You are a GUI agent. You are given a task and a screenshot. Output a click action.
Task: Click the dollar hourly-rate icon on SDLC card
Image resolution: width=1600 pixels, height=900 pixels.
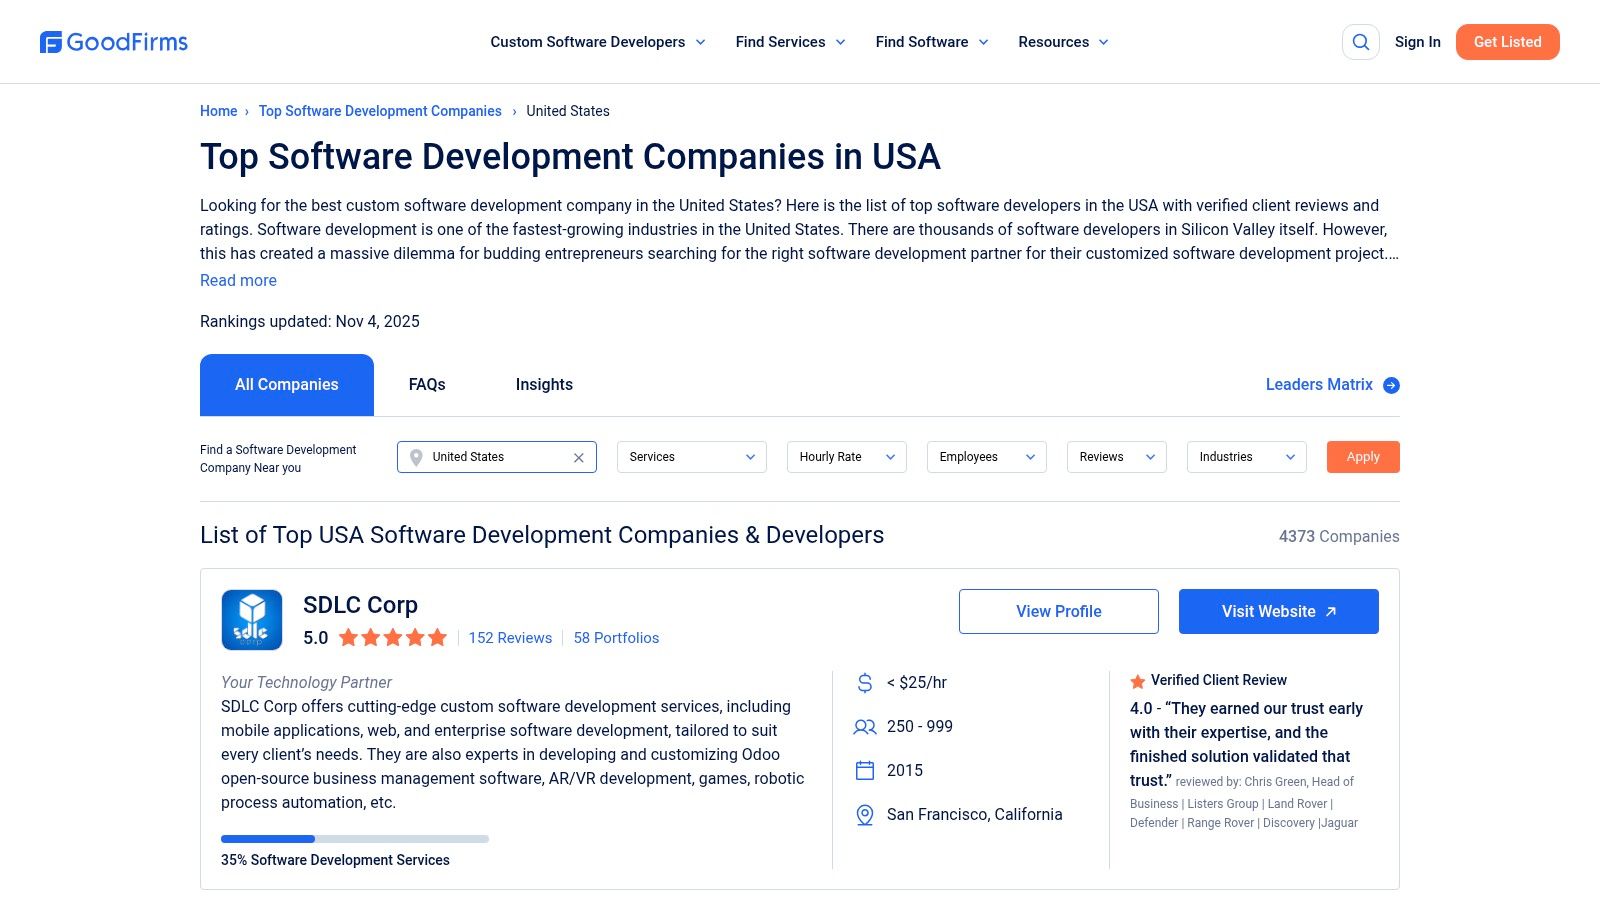[864, 683]
